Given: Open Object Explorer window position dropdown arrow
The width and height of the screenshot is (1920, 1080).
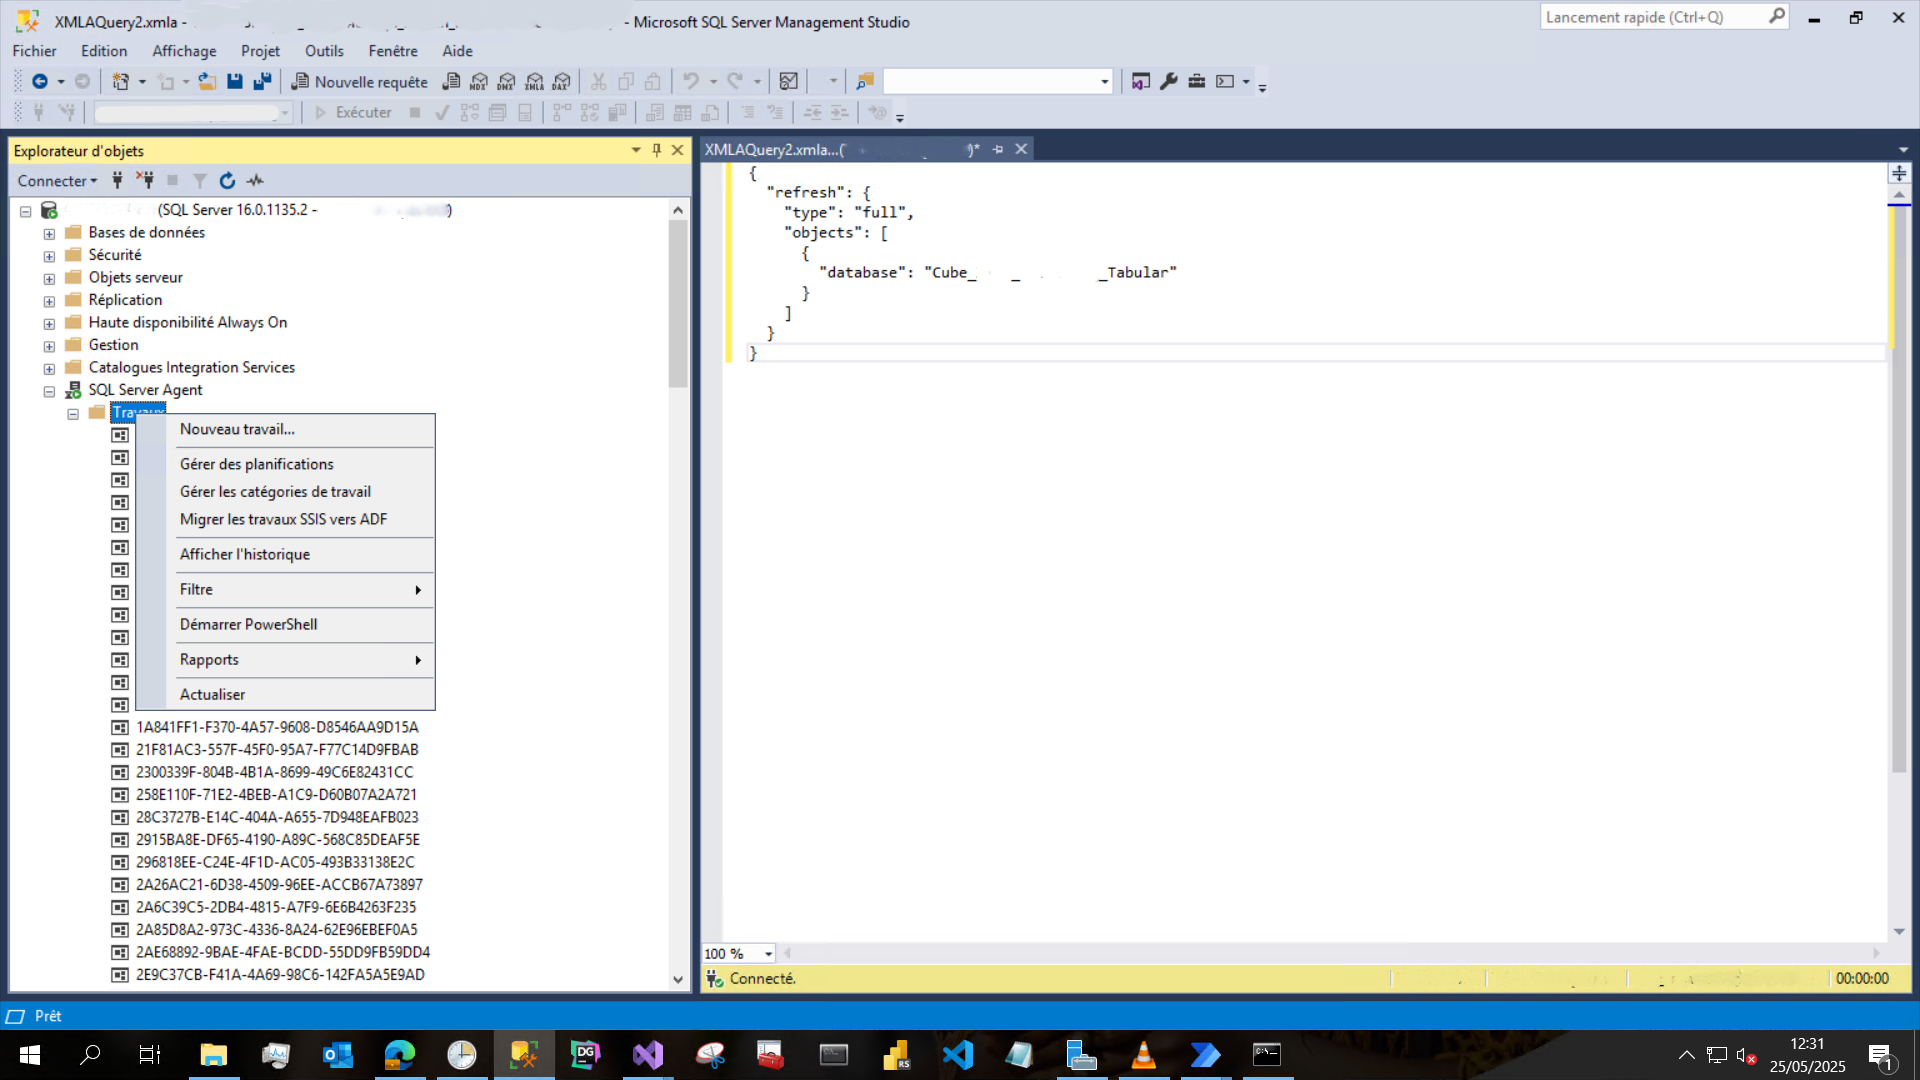Looking at the screenshot, I should 636,150.
